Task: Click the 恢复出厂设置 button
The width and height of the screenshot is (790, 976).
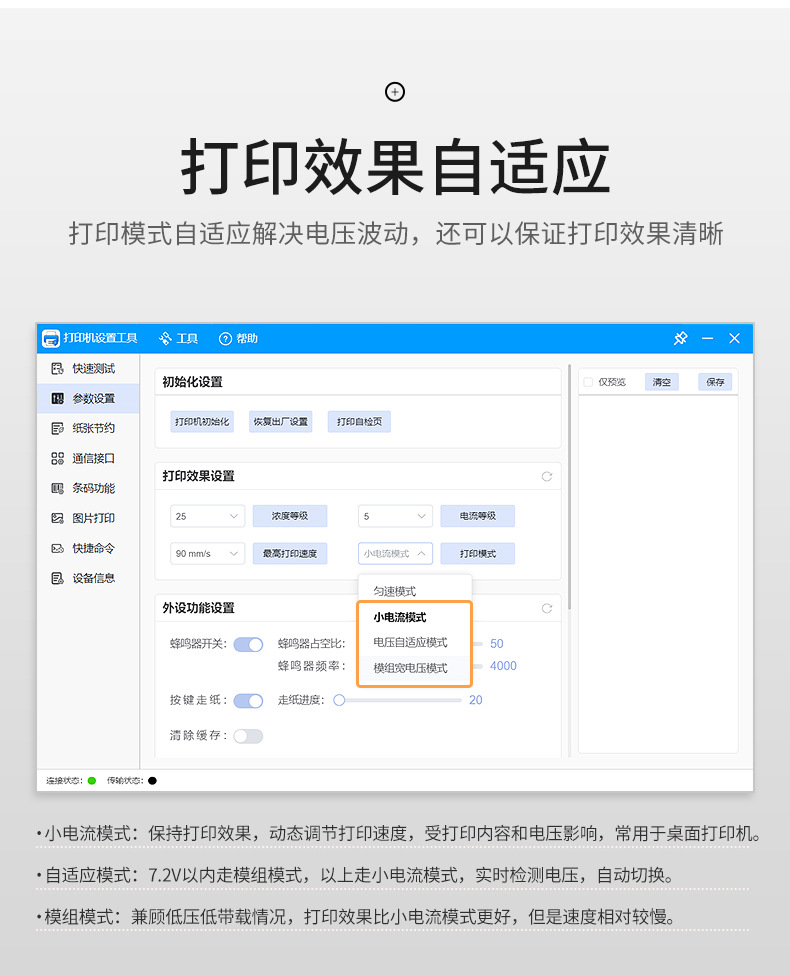Action: [x=280, y=421]
